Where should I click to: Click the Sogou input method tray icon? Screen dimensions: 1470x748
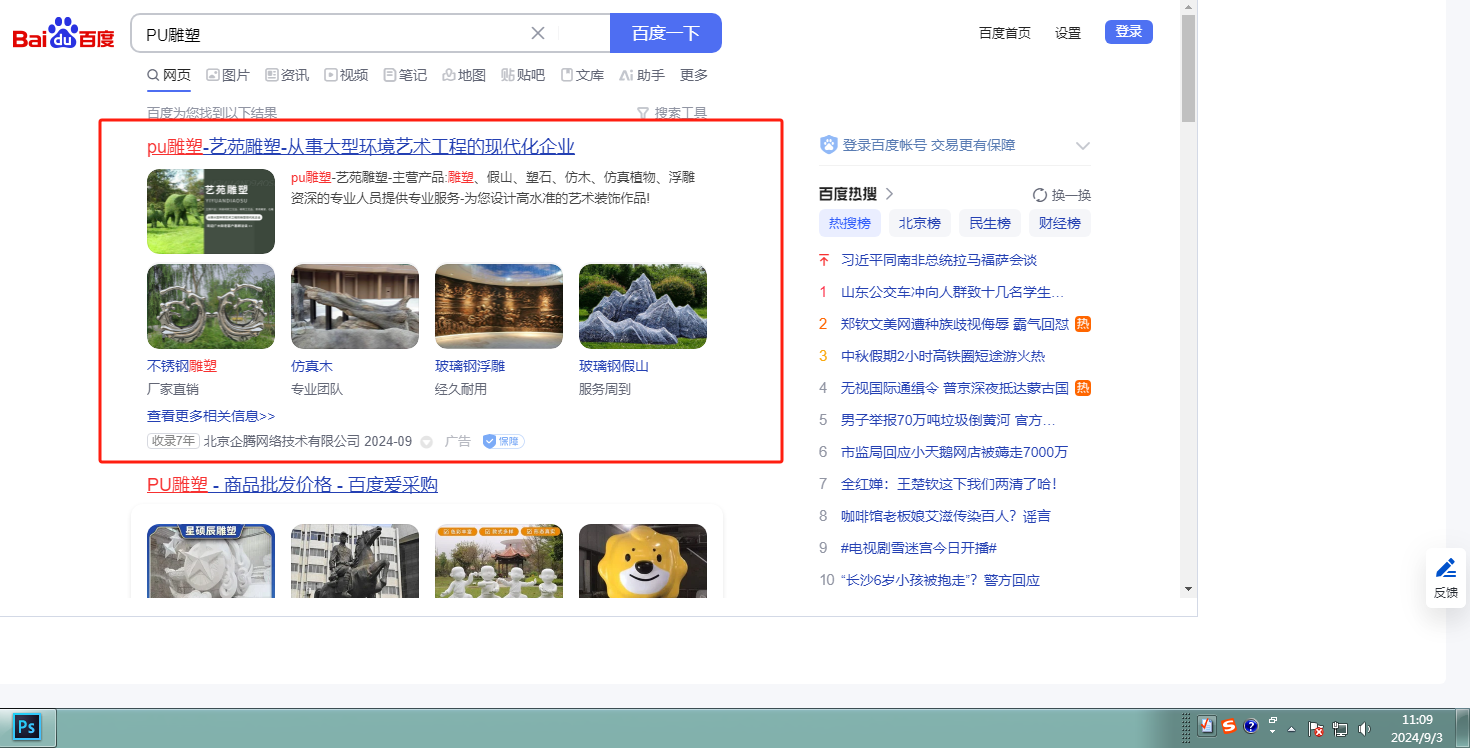tap(1229, 727)
